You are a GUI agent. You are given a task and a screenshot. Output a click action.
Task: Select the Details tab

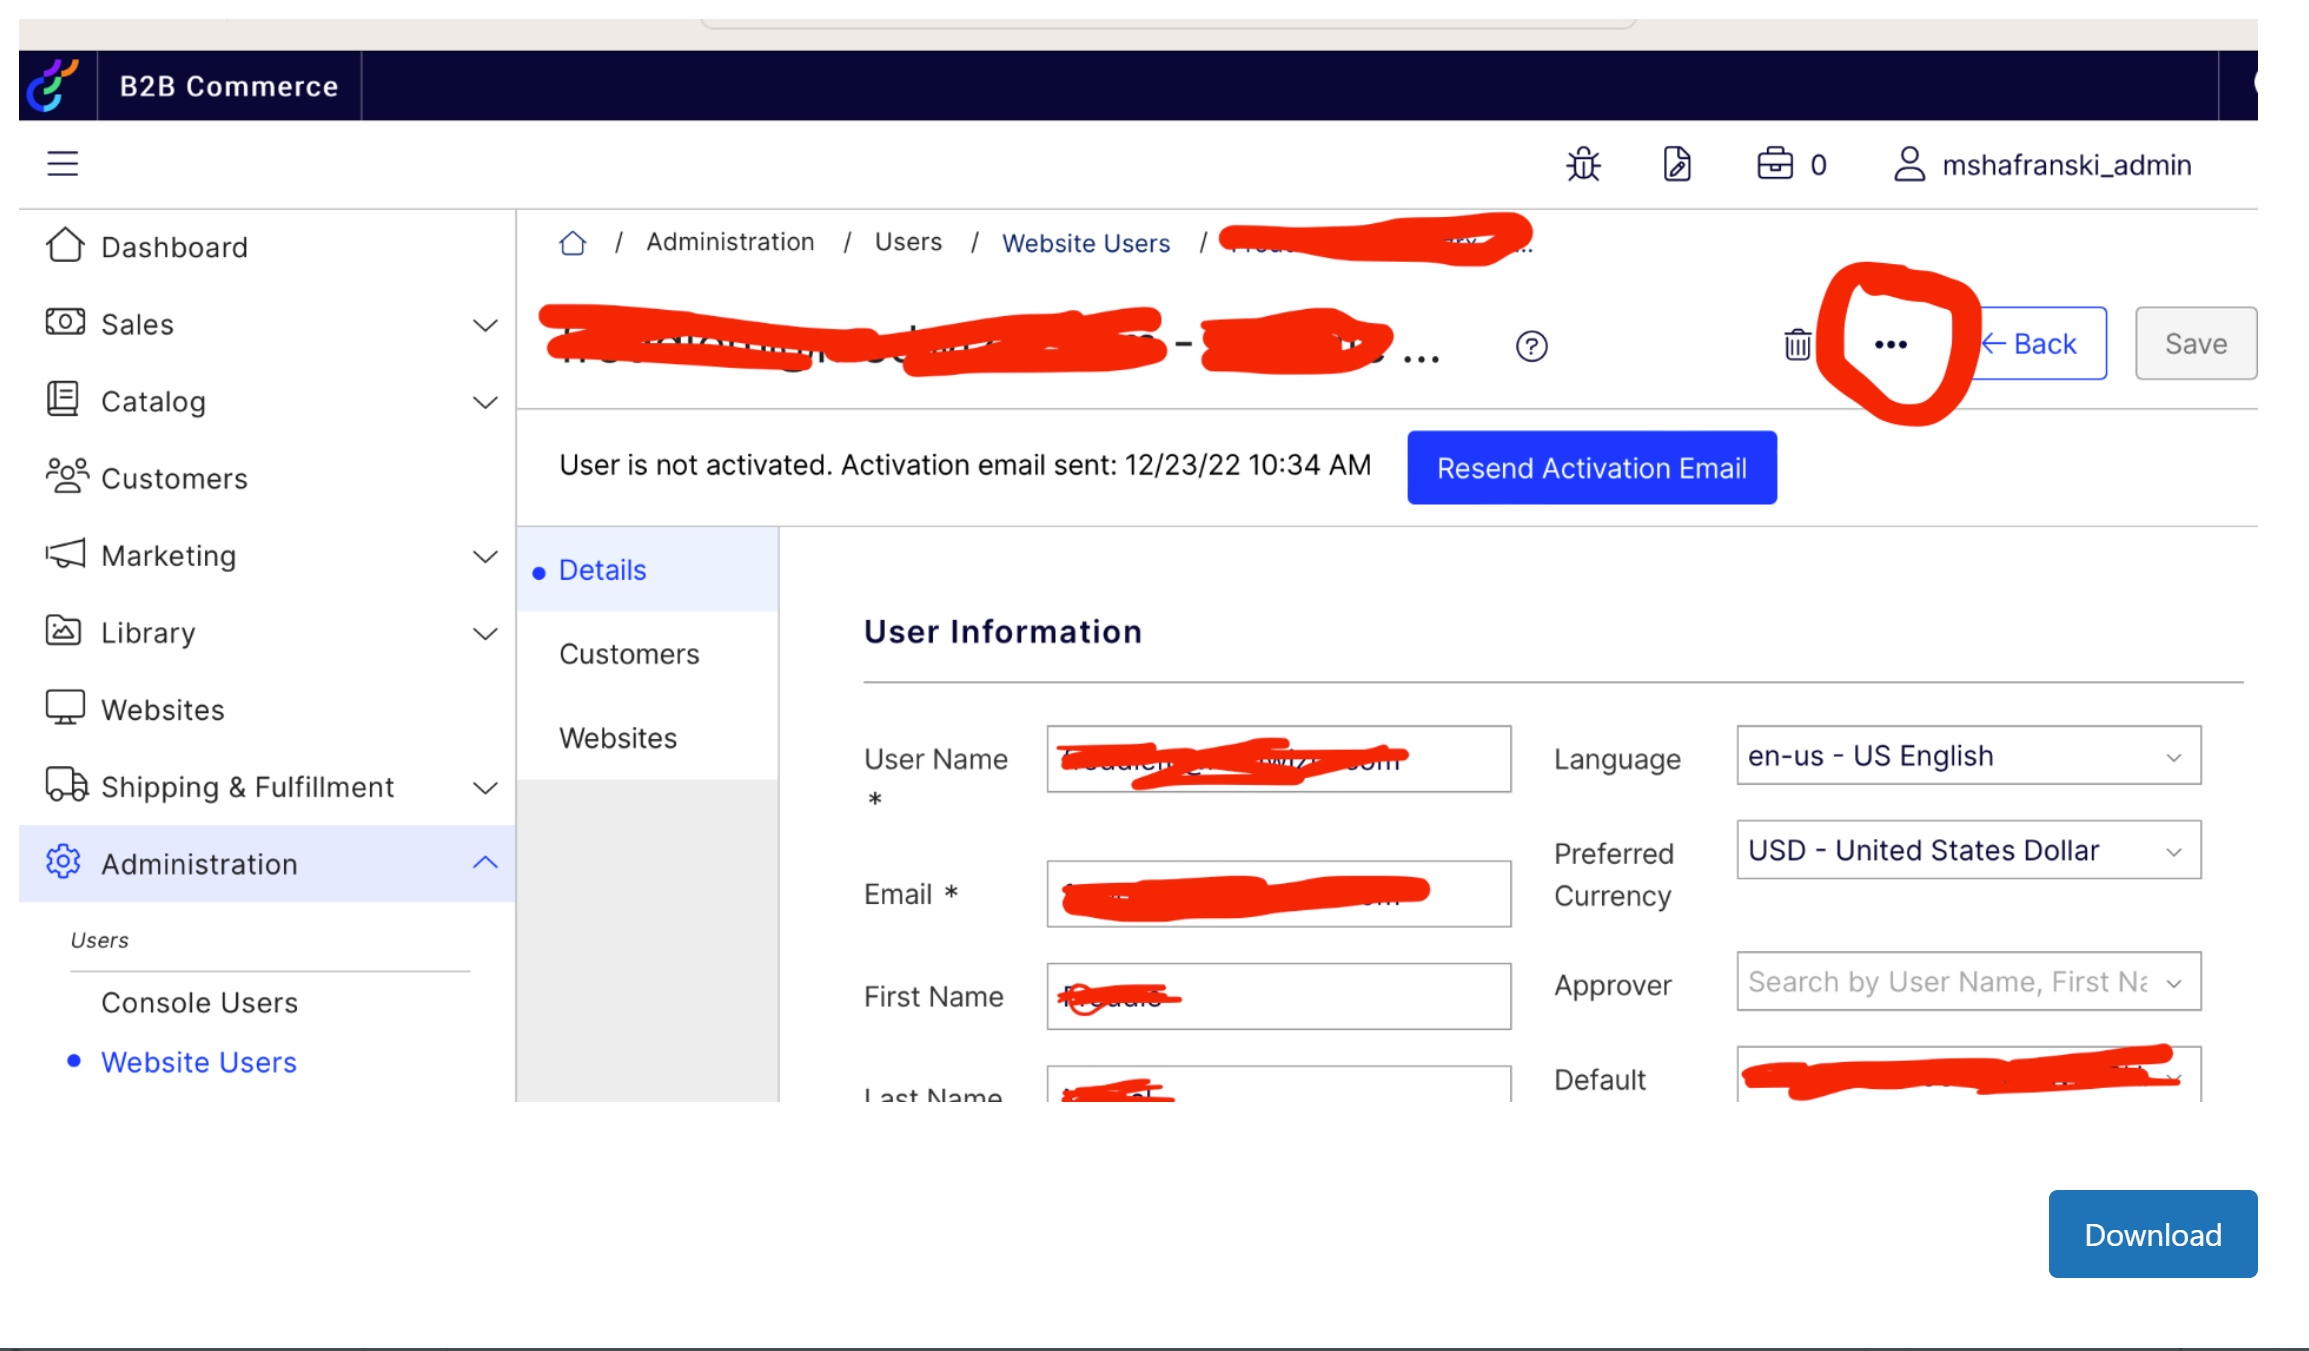click(648, 570)
